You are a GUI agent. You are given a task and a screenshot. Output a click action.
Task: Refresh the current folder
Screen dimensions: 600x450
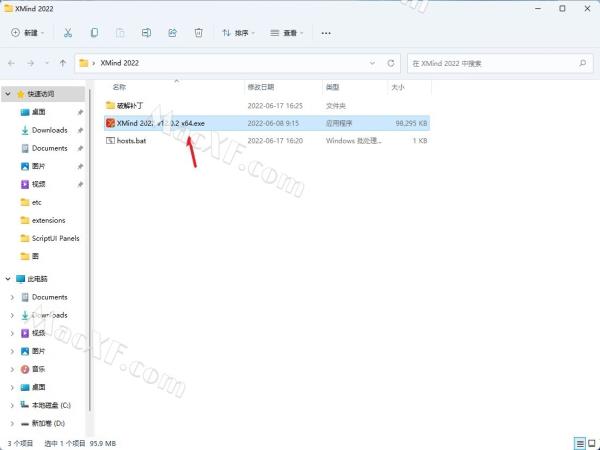tap(391, 63)
